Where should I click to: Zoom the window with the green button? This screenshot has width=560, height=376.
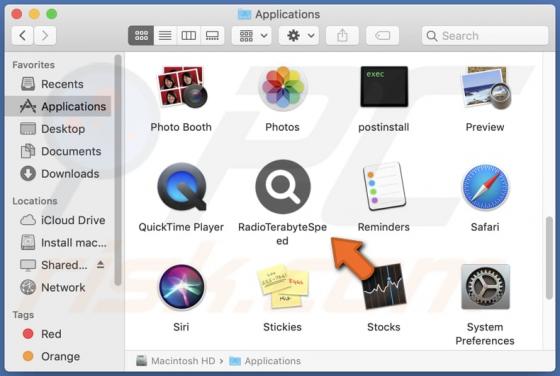coord(52,14)
